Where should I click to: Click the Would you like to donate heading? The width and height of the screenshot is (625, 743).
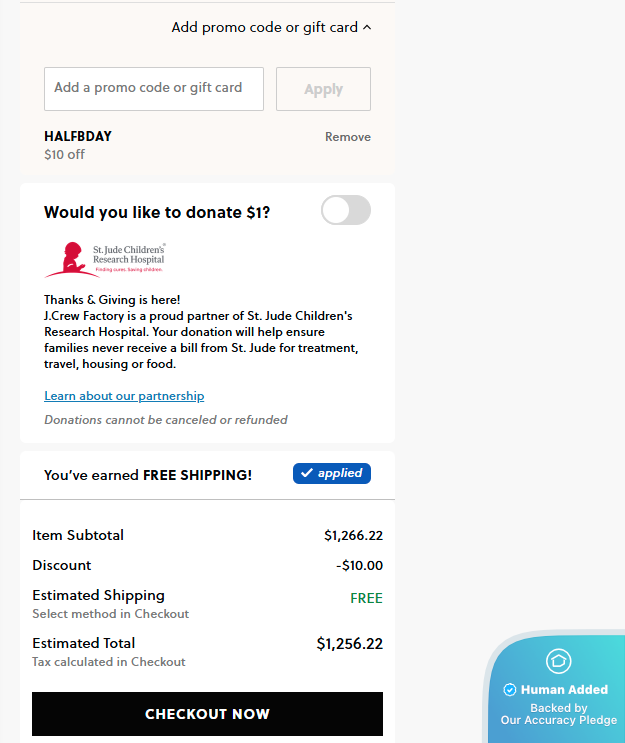157,212
